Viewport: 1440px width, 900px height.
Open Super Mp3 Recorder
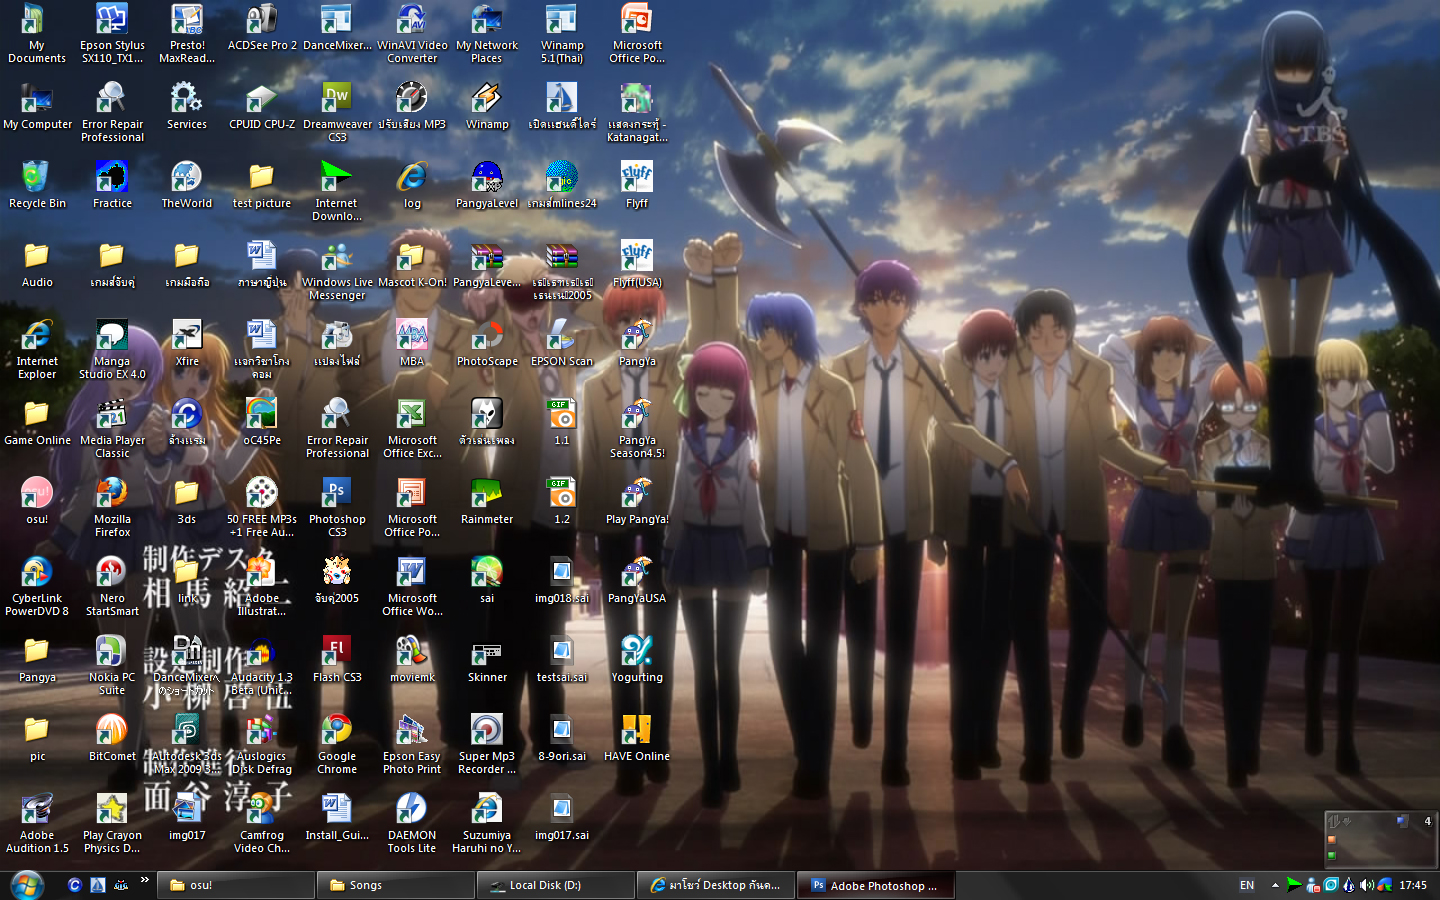coord(487,744)
